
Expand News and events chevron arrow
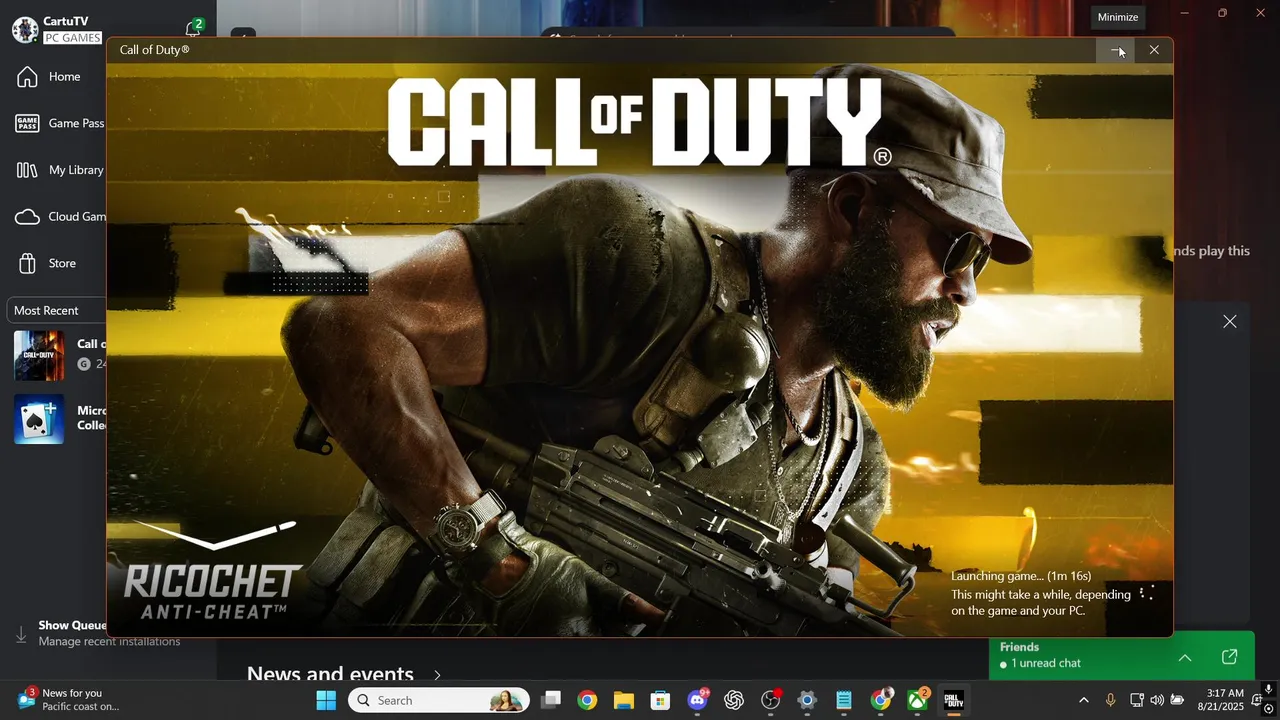pyautogui.click(x=437, y=675)
